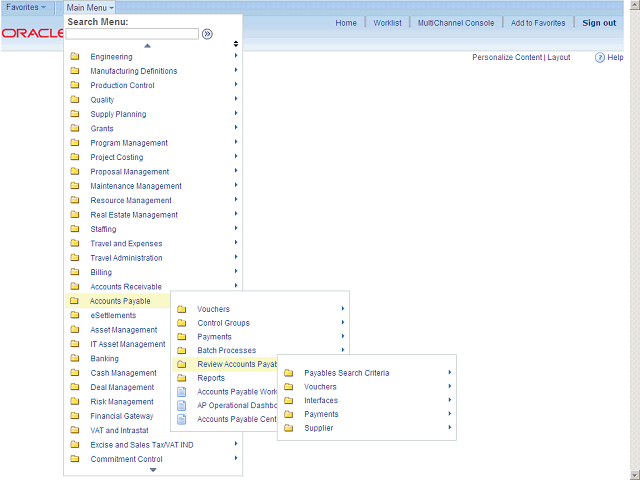This screenshot has width=640, height=480.
Task: Click the AP Operational Dashboard page icon
Action: pyautogui.click(x=181, y=406)
